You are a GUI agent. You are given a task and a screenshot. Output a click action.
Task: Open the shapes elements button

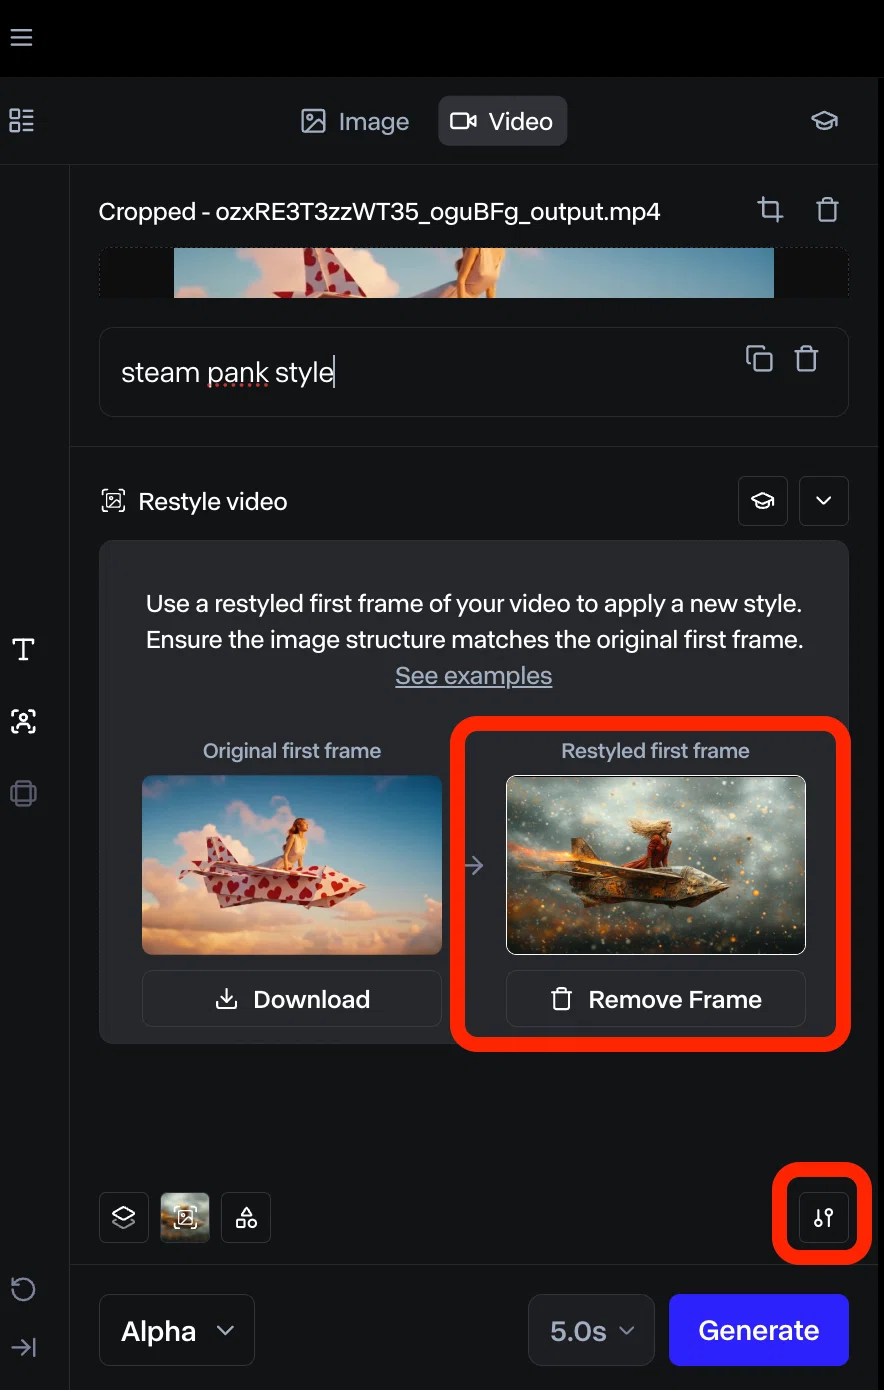(x=246, y=1218)
